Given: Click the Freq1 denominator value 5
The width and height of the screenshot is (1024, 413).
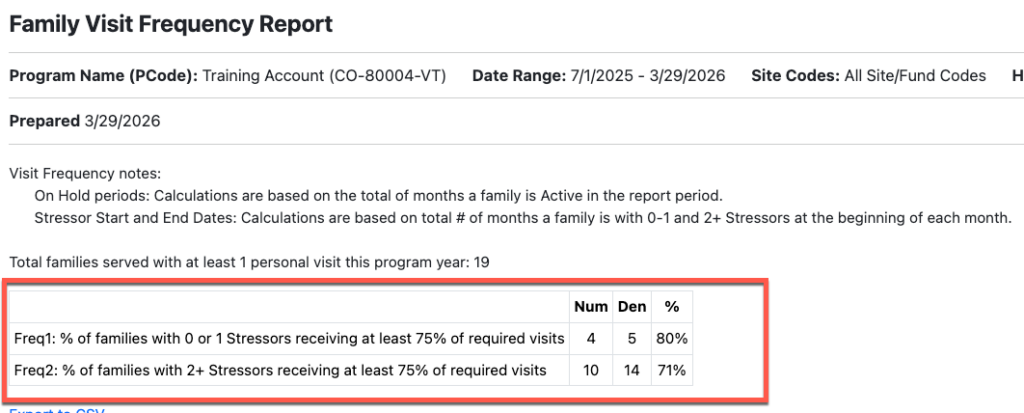Looking at the screenshot, I should tap(632, 338).
